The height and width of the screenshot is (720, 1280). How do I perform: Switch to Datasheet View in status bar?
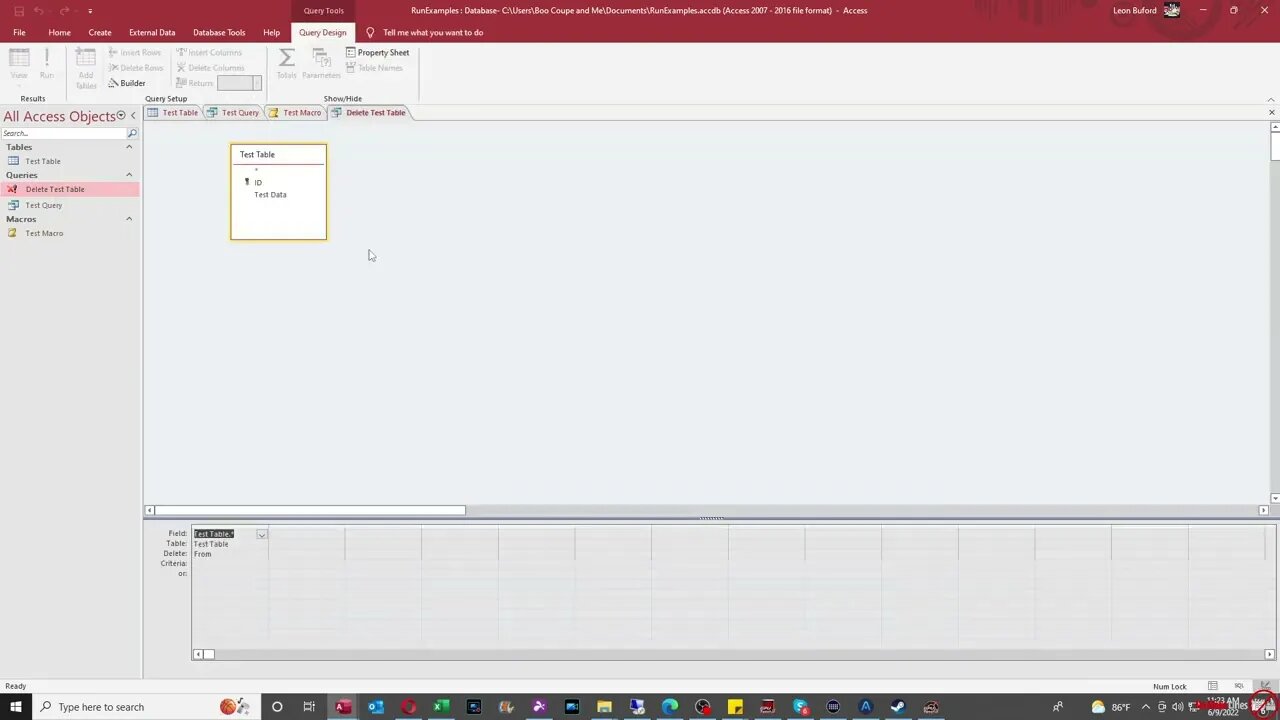1213,686
